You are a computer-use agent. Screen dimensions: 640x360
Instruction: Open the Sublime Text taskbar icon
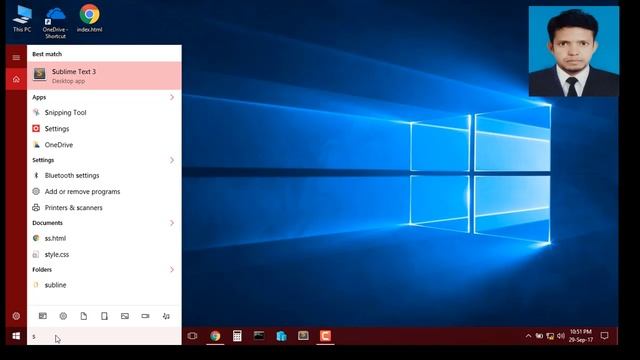coord(303,336)
